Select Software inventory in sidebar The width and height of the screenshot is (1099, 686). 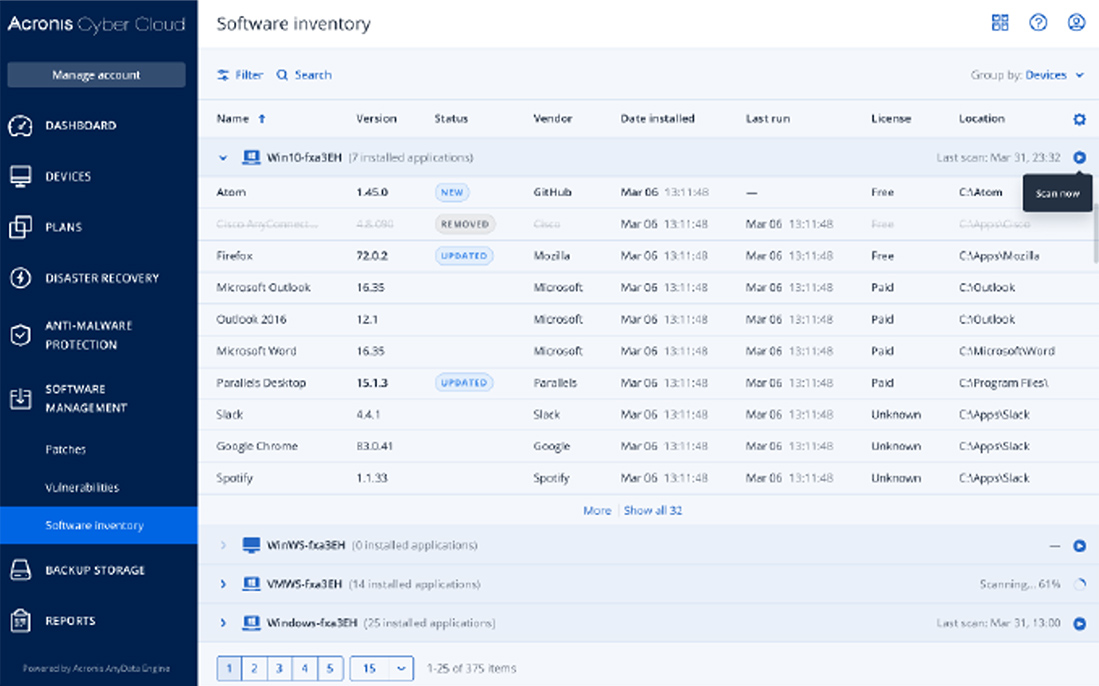point(99,526)
